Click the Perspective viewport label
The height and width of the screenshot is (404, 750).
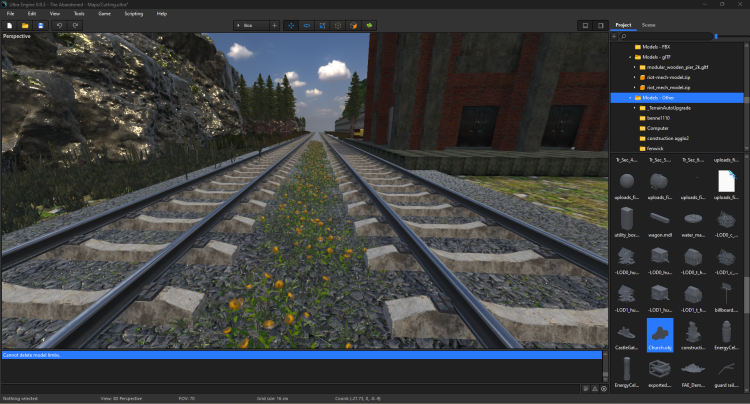tap(17, 36)
